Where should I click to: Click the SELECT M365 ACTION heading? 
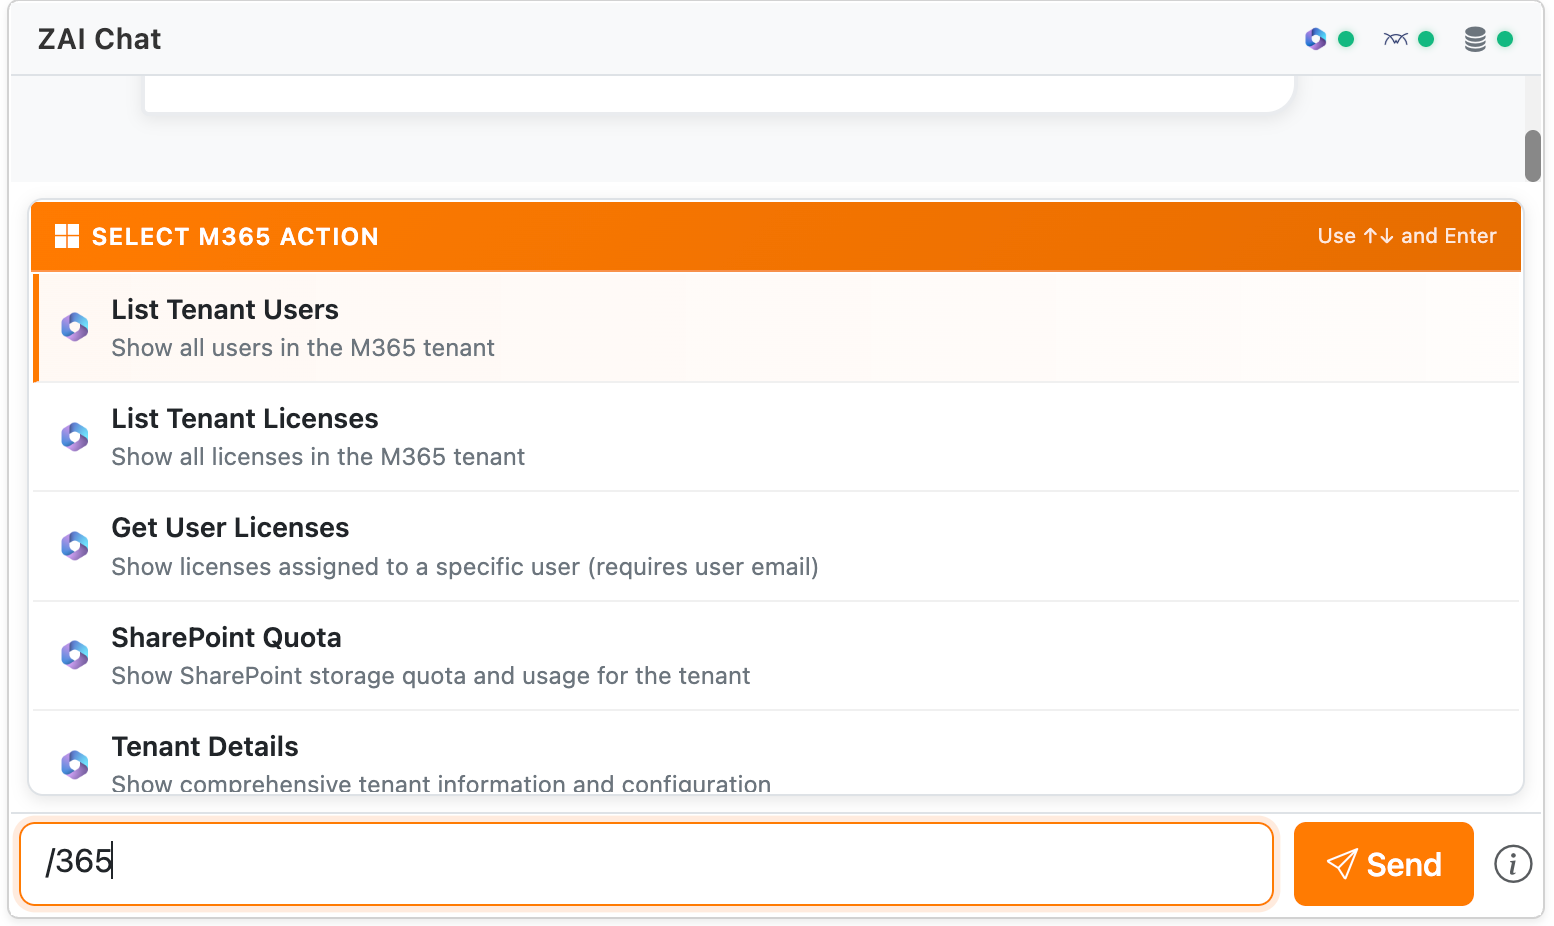click(235, 237)
